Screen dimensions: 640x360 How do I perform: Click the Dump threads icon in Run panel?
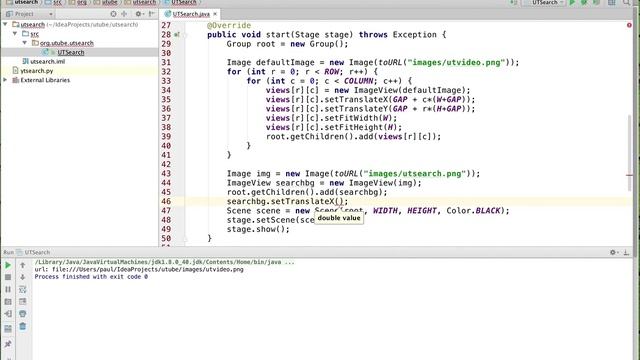(x=8, y=302)
